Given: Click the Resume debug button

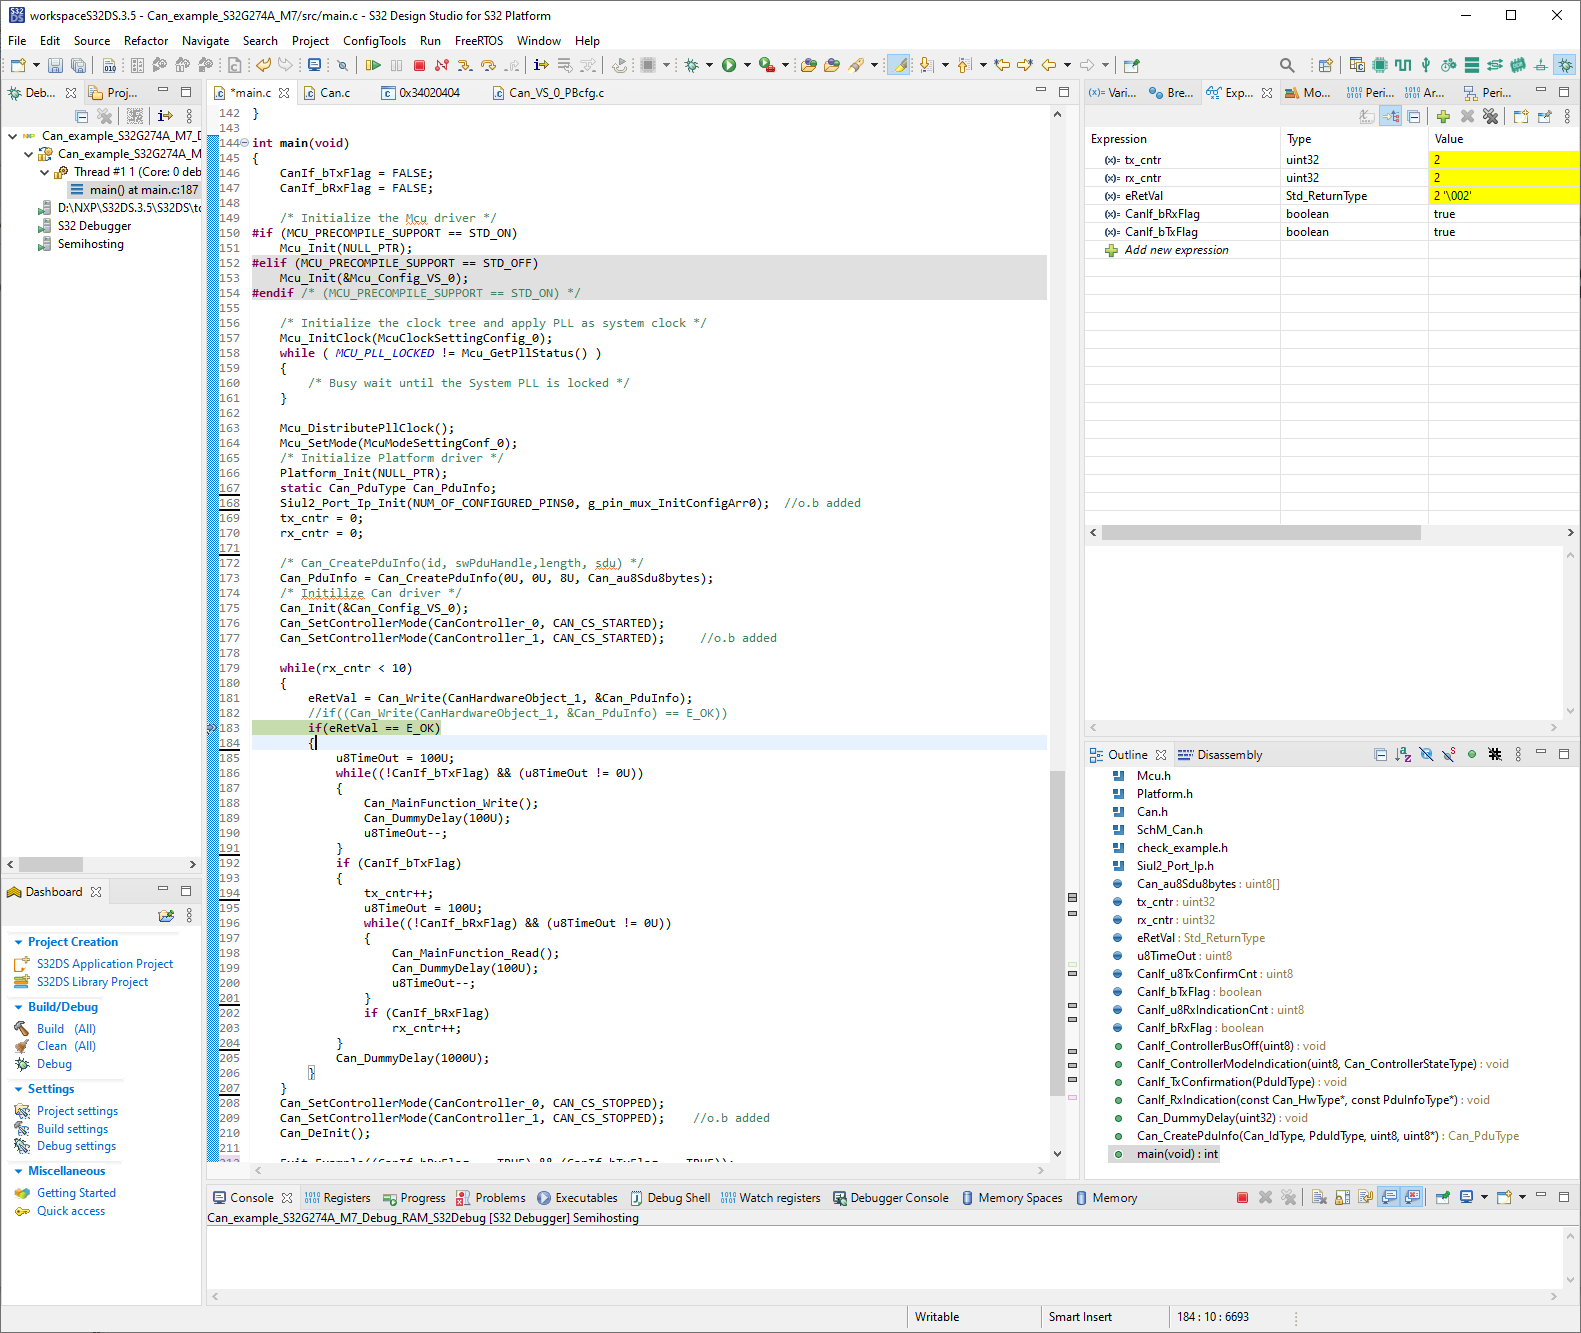Looking at the screenshot, I should [373, 65].
